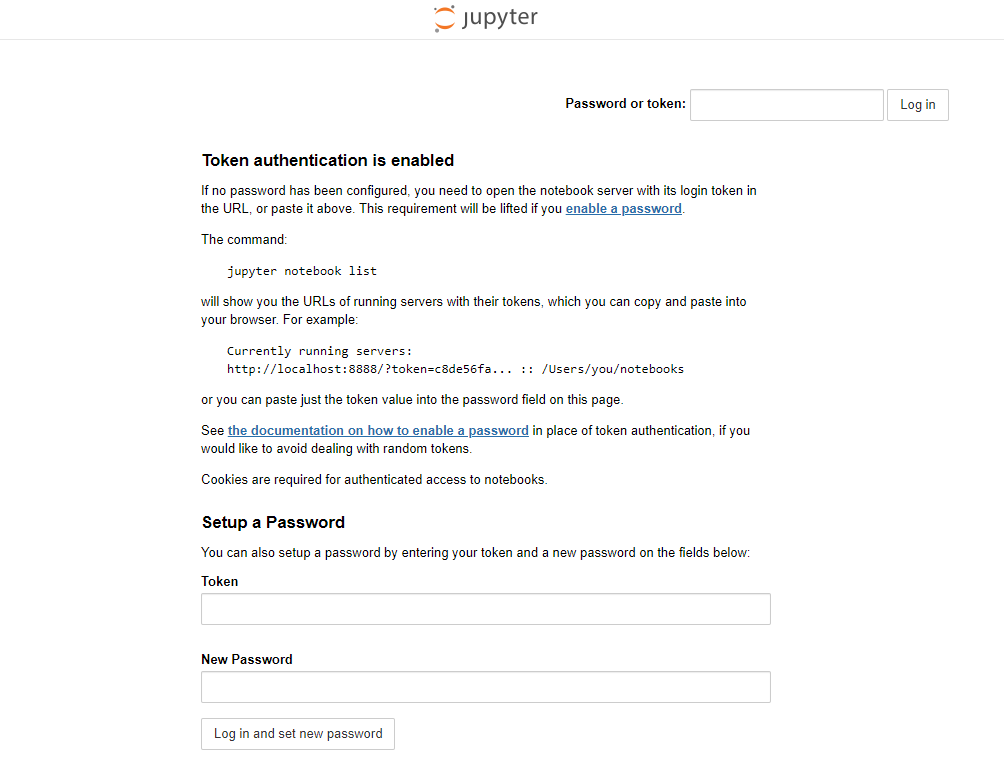Click the "jupyter" wordmark in the header
1004x775 pixels.
pos(500,17)
